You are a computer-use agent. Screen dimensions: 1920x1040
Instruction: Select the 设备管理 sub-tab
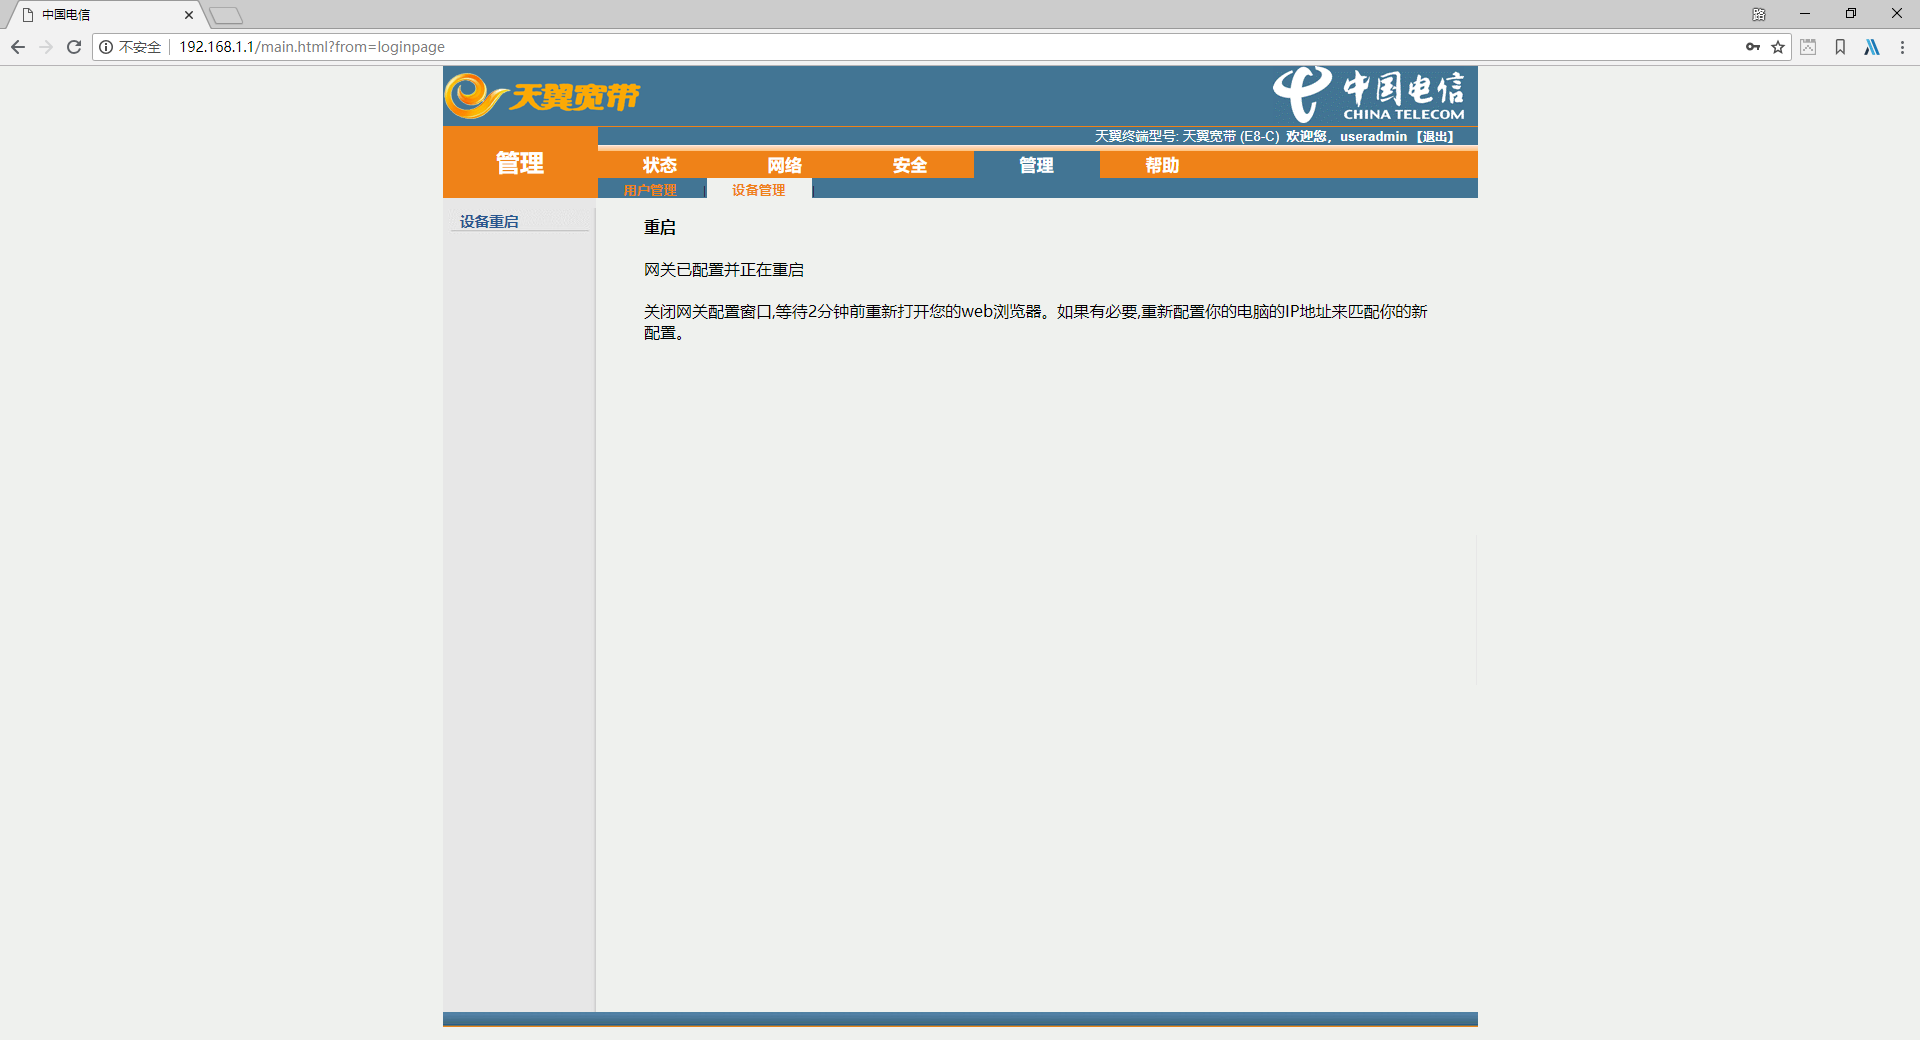758,190
